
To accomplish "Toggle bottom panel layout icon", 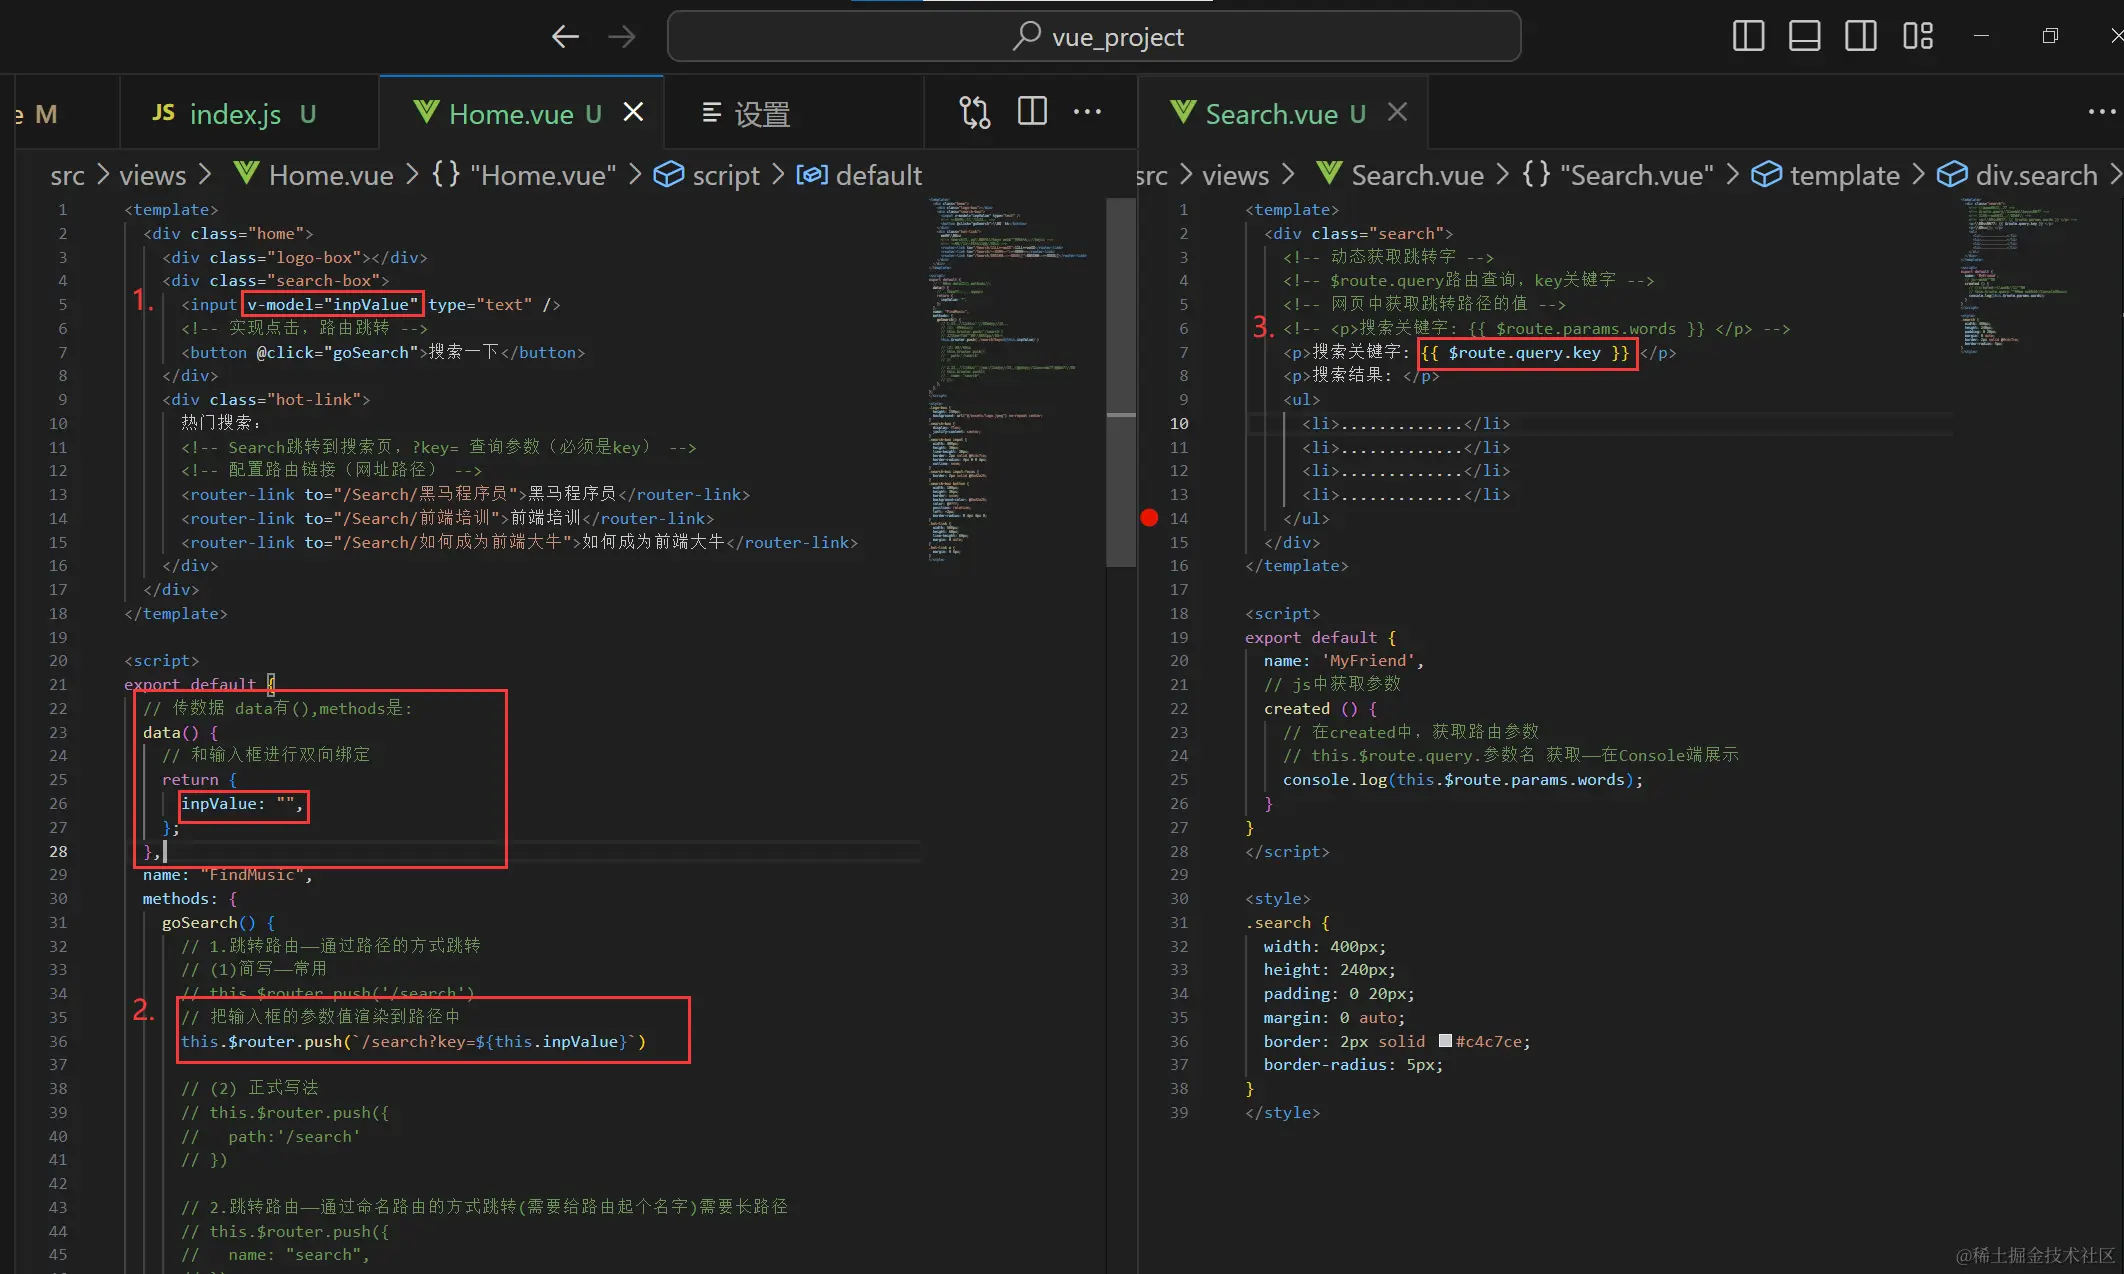I will (1805, 36).
